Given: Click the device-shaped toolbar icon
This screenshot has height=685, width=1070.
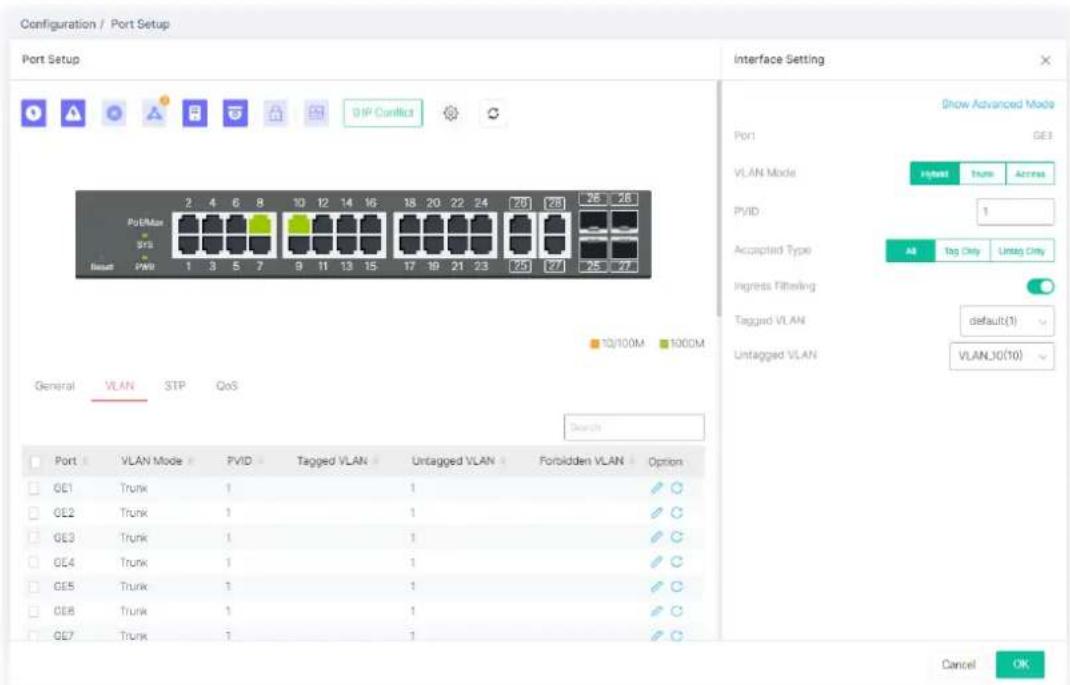Looking at the screenshot, I should click(195, 113).
